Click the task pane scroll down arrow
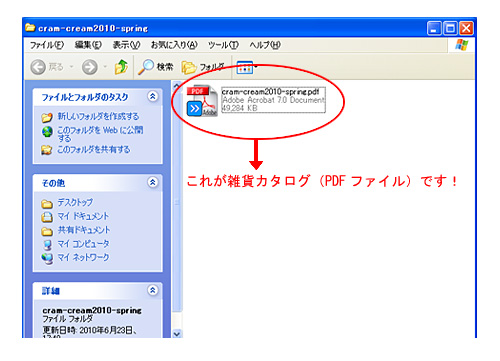This screenshot has height=361, width=500. [x=177, y=333]
